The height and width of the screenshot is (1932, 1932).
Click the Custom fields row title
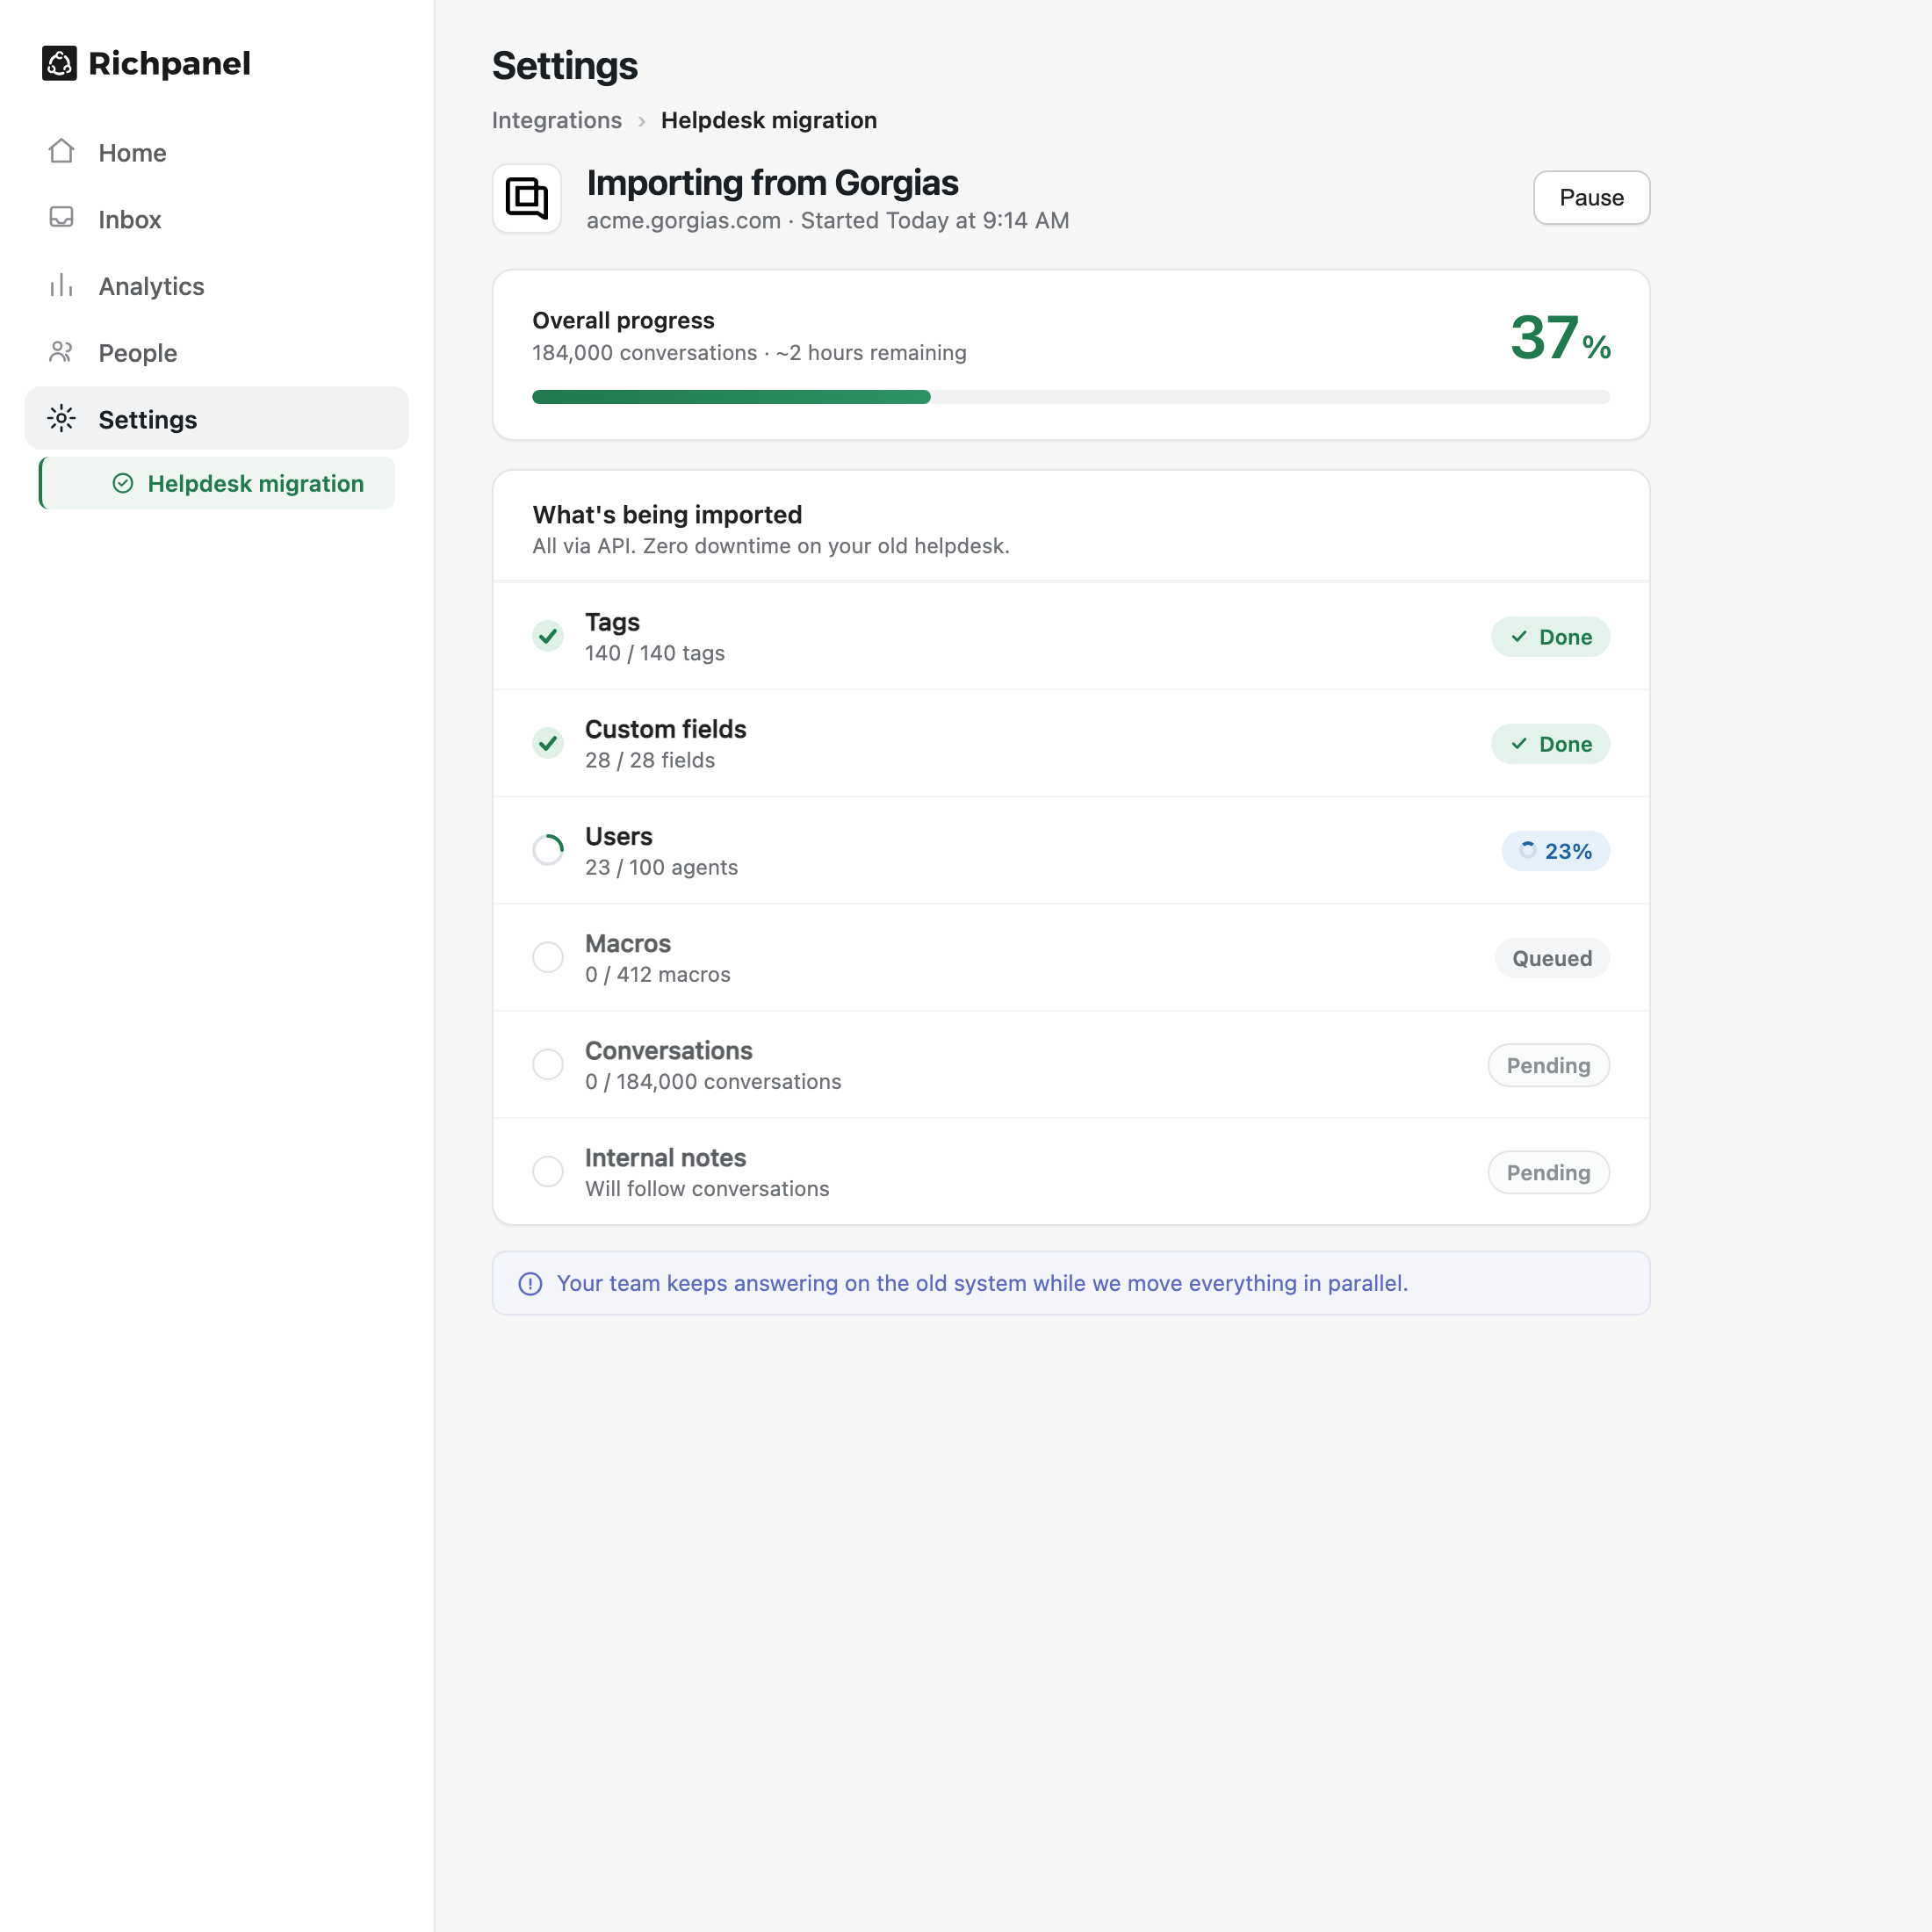pos(666,729)
